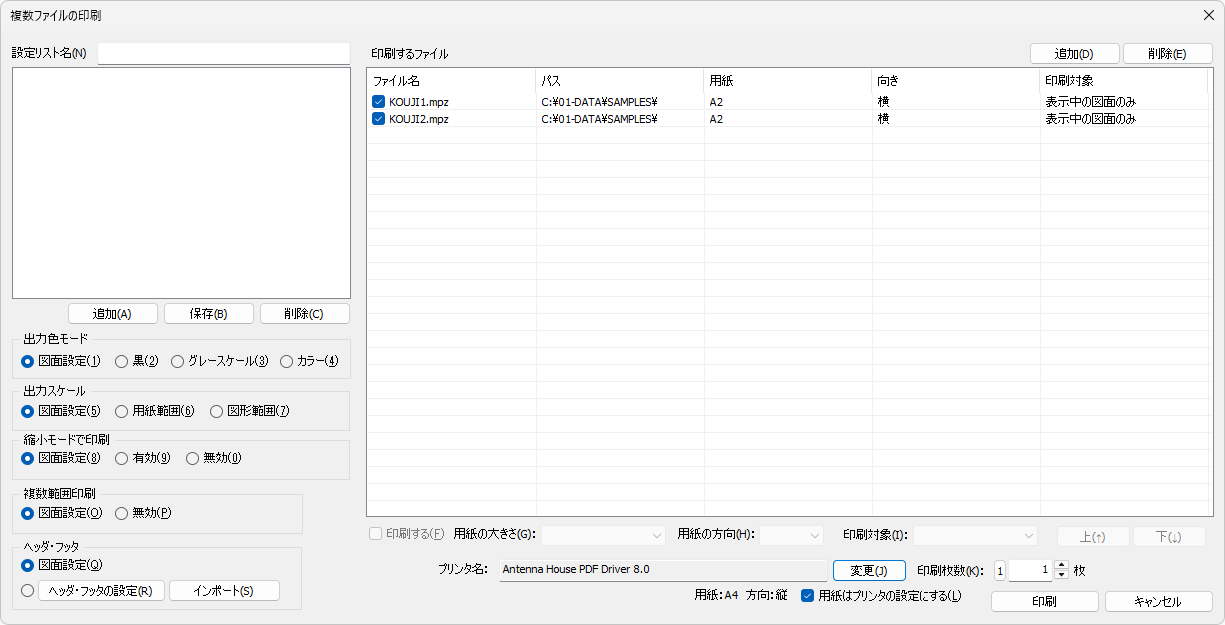This screenshot has height=625, width=1225.
Task: Click 追加(D) to add print files
Action: tap(1074, 54)
